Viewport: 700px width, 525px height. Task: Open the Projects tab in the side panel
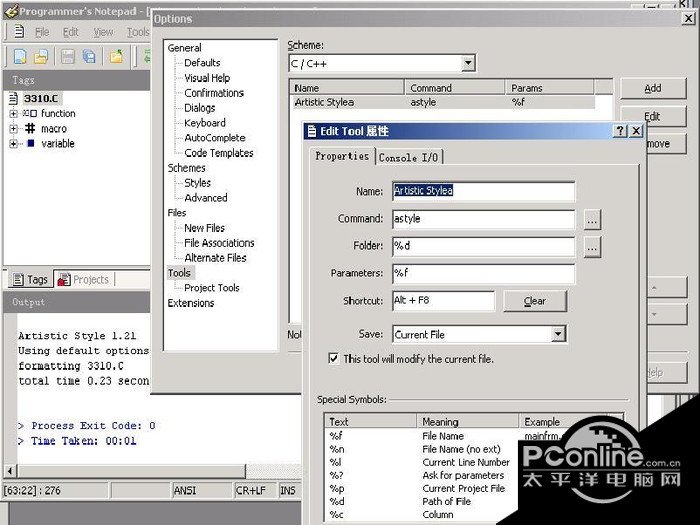[x=84, y=280]
